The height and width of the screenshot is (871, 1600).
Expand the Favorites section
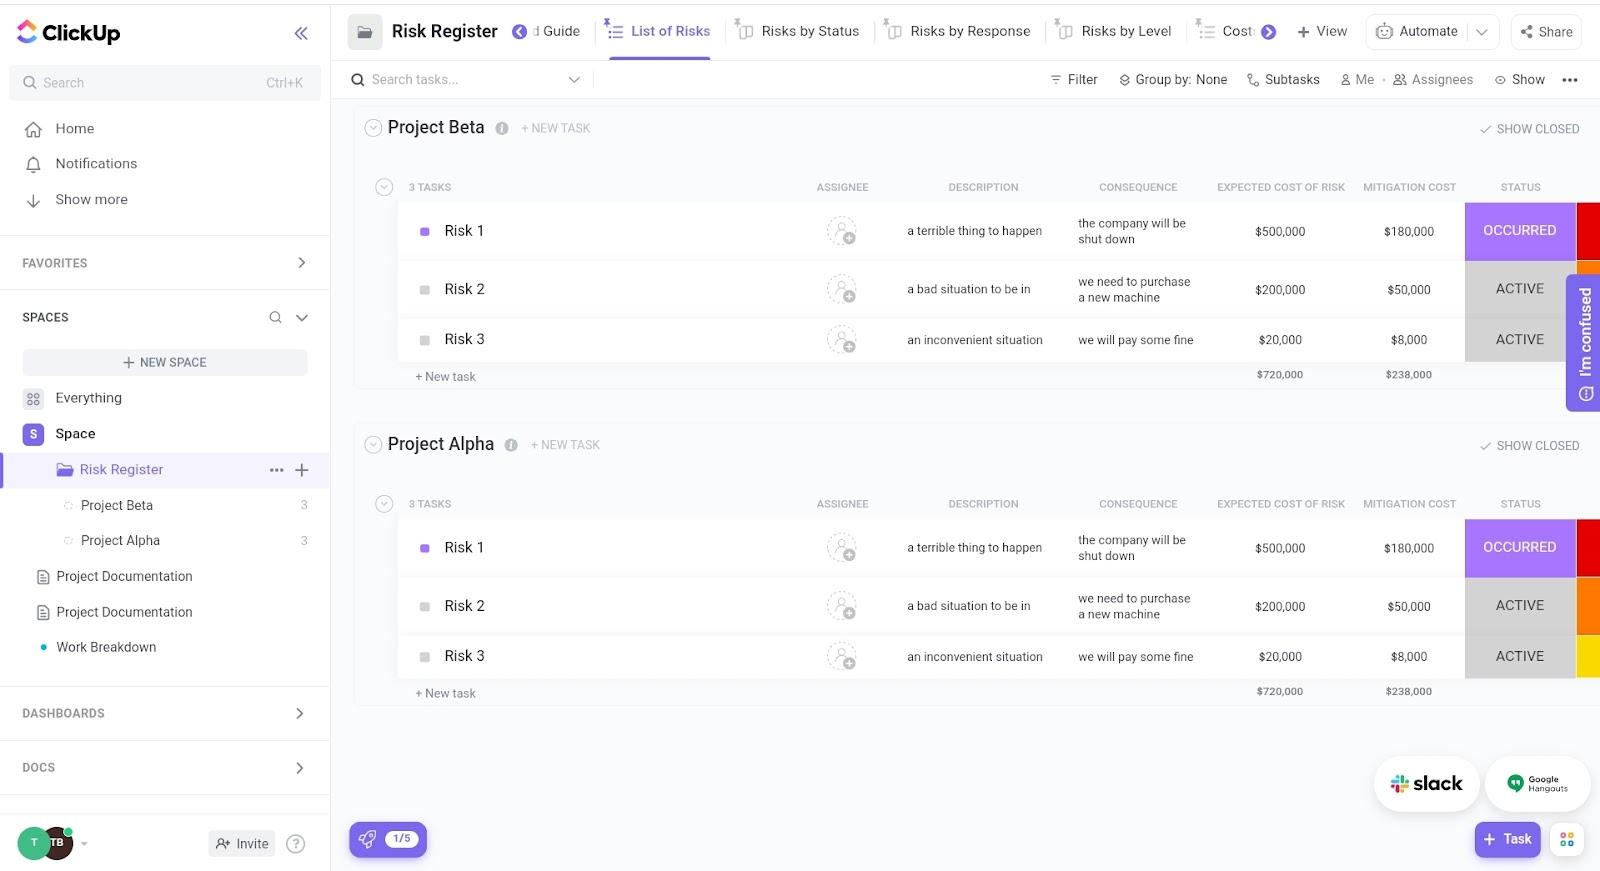pos(301,263)
